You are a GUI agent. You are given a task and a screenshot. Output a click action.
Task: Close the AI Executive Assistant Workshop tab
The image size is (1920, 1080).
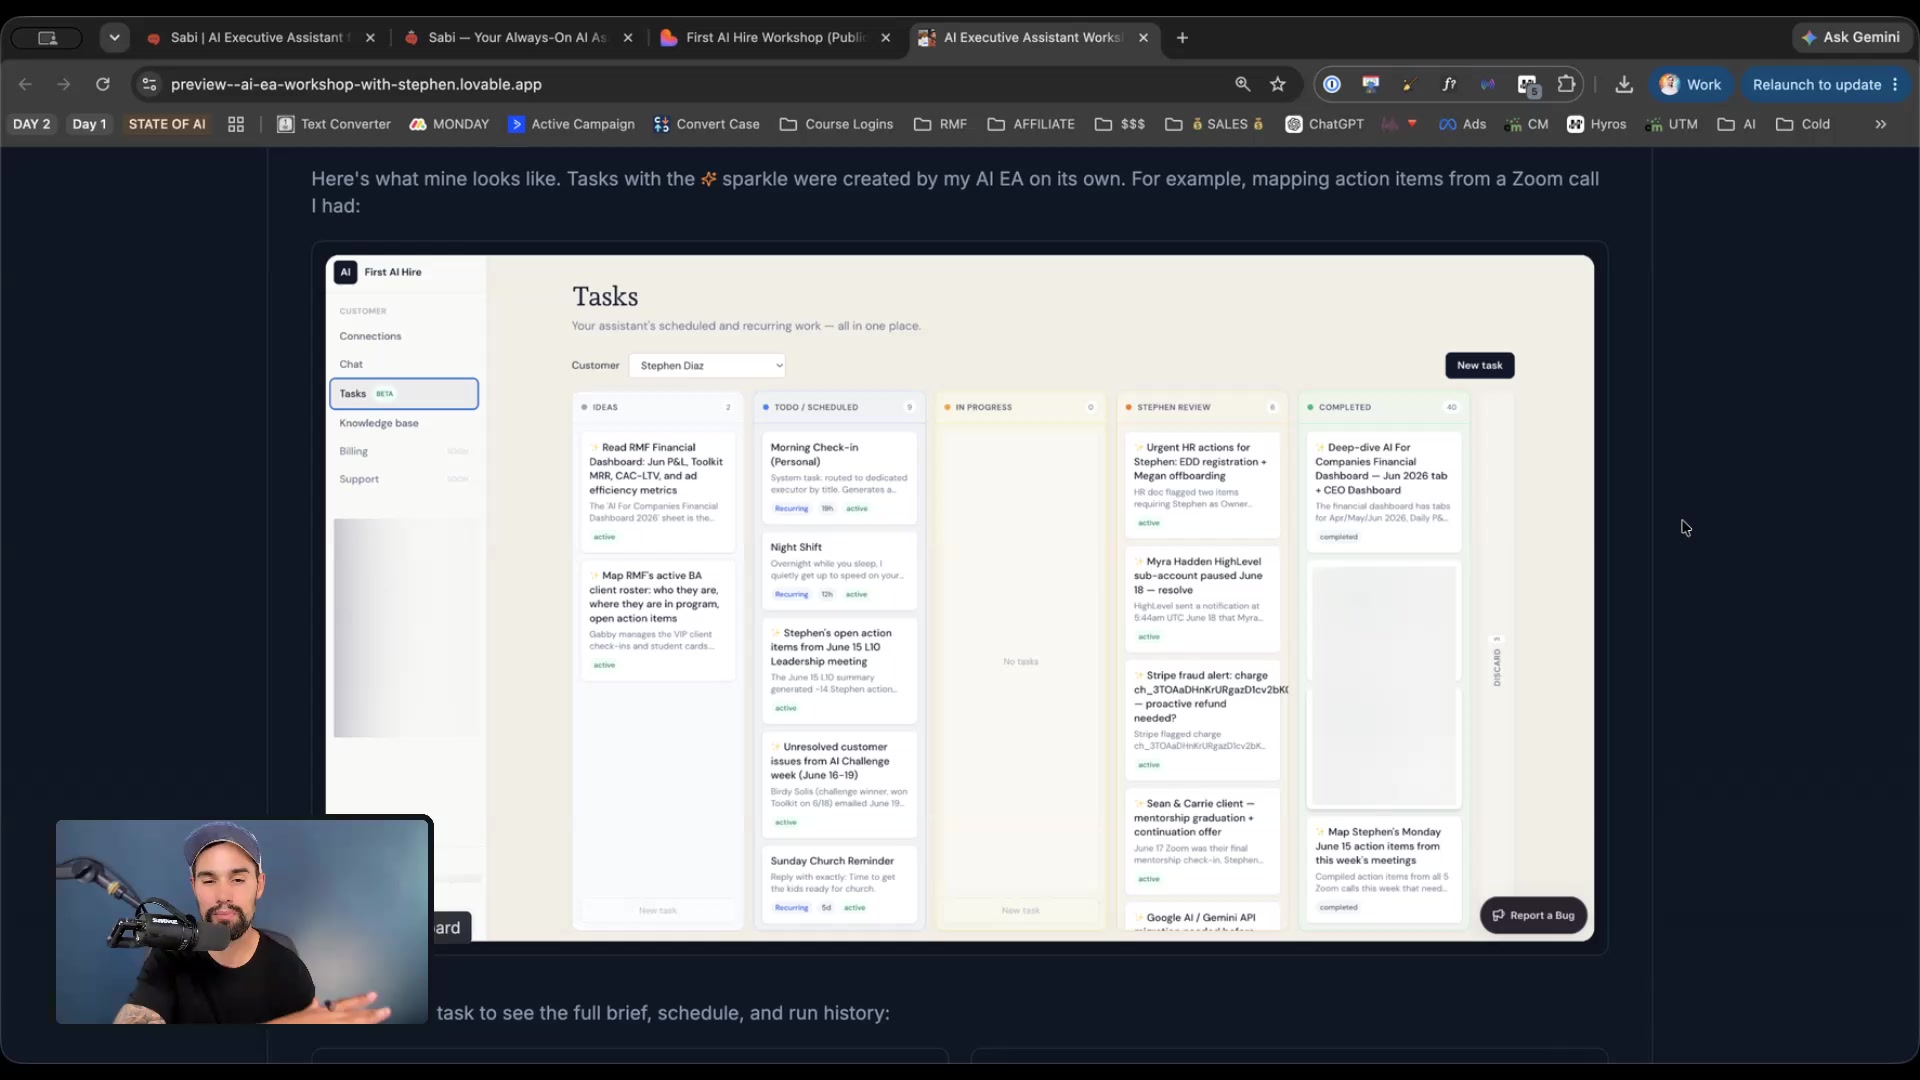(1143, 37)
